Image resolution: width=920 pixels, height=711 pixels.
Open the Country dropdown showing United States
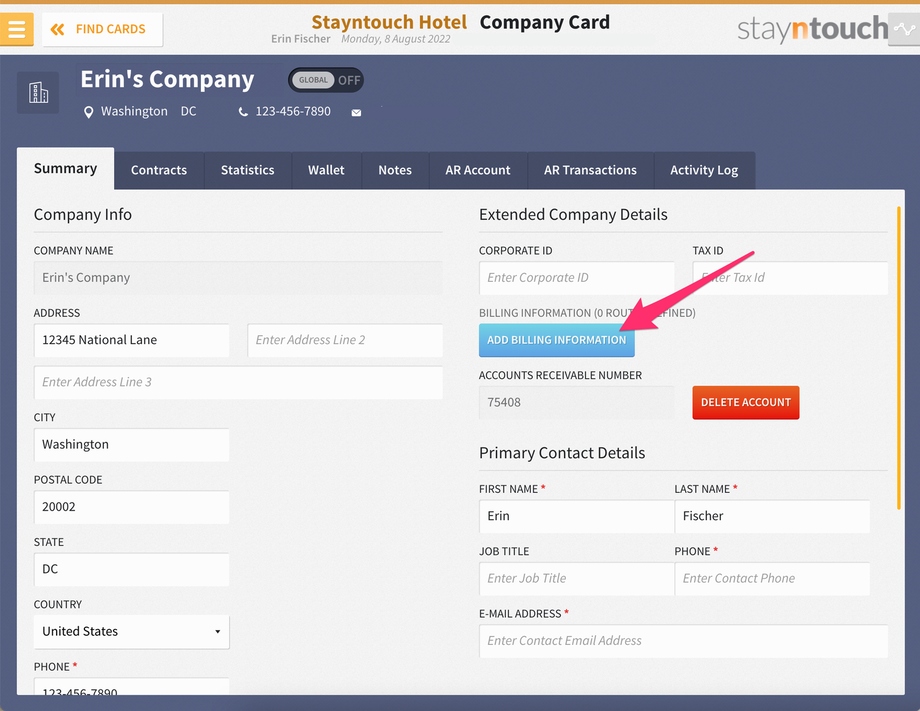coord(131,632)
